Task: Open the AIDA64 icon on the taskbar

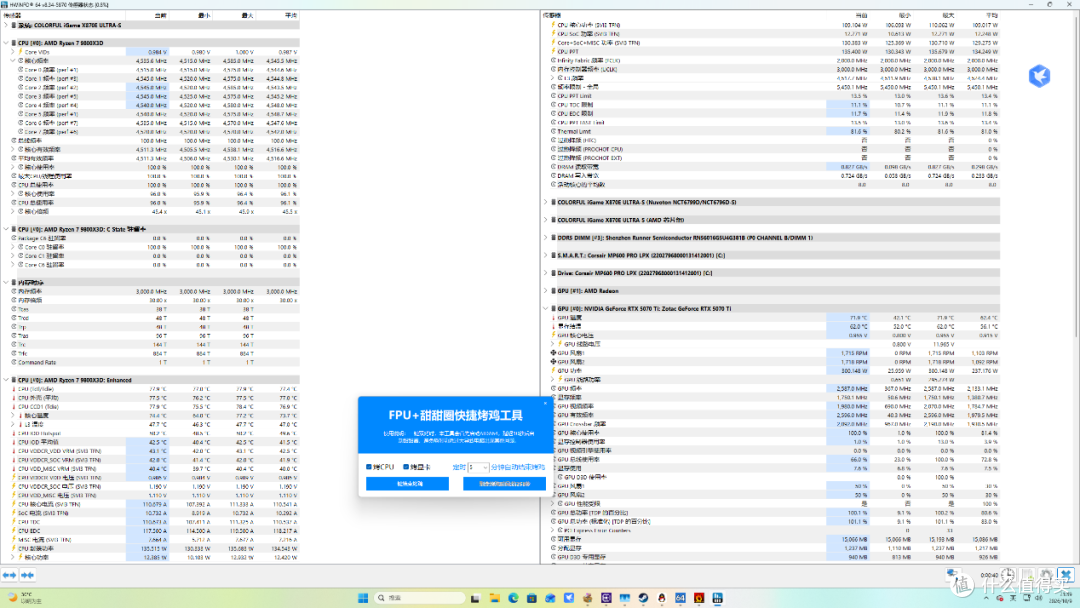Action: 681,598
